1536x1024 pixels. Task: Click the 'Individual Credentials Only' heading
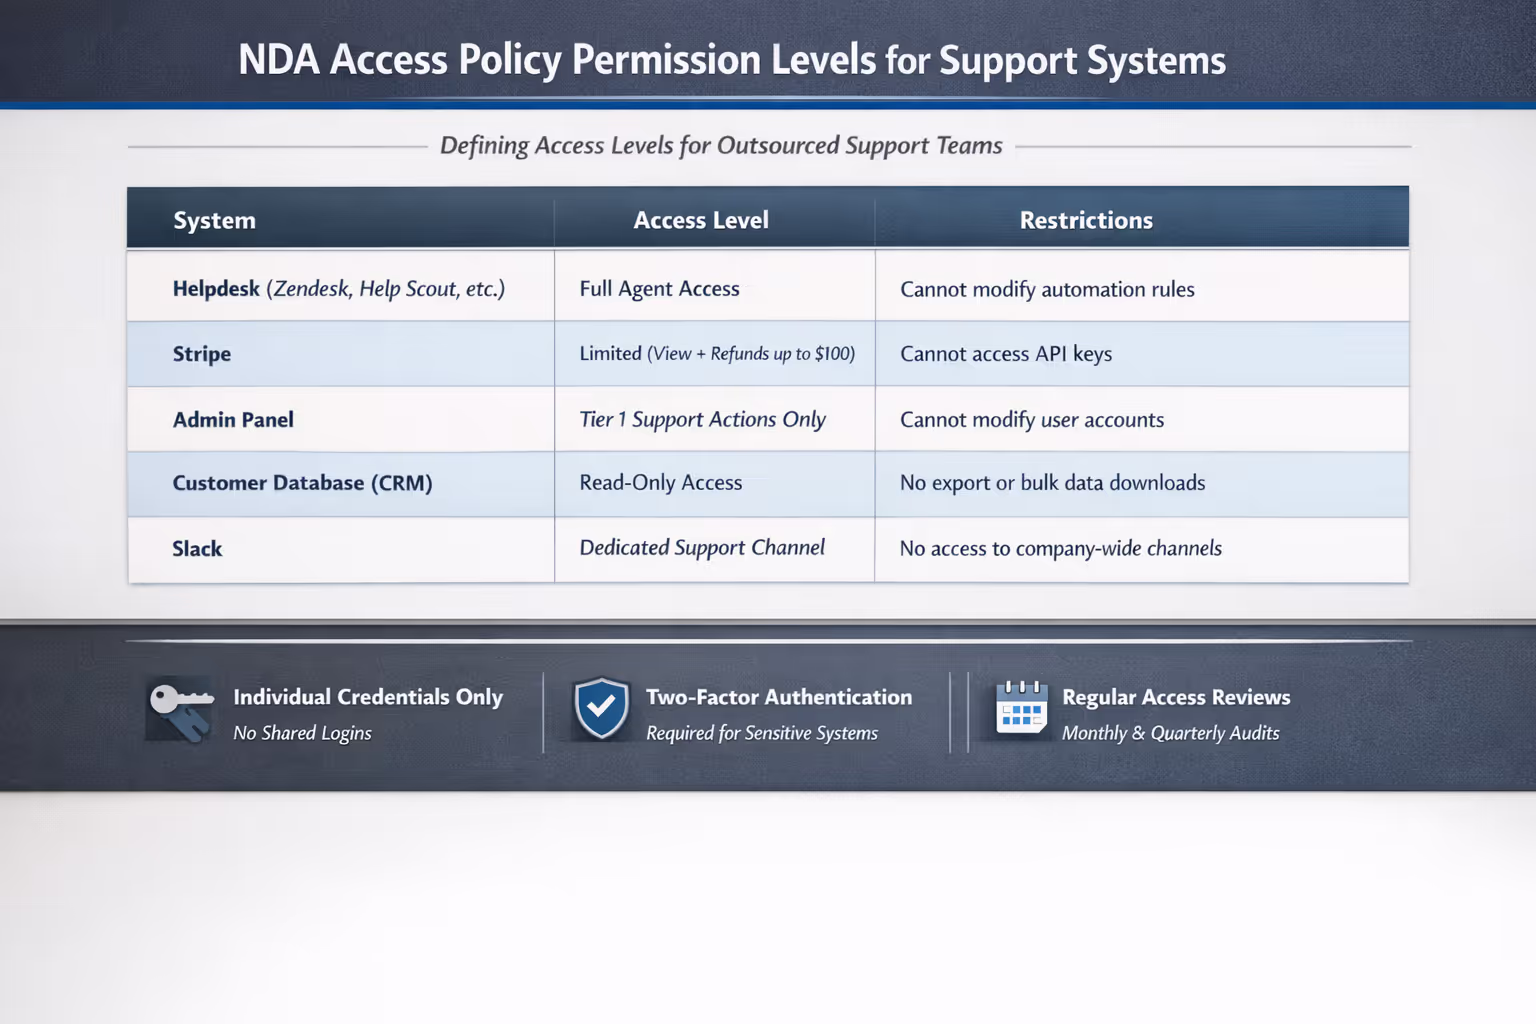coord(368,697)
